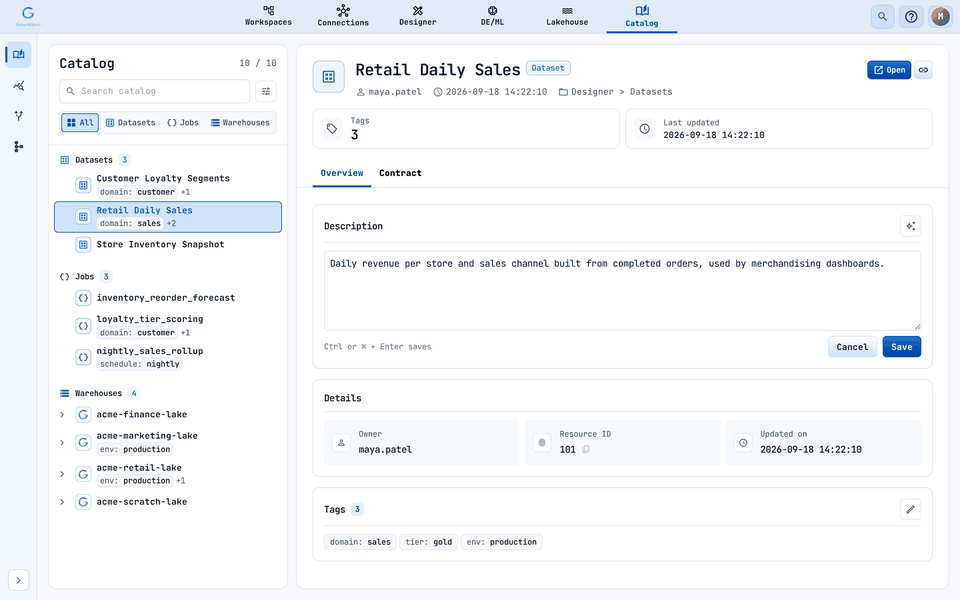Filter catalog to Datasets only
Image resolution: width=960 pixels, height=600 pixels.
tap(130, 122)
